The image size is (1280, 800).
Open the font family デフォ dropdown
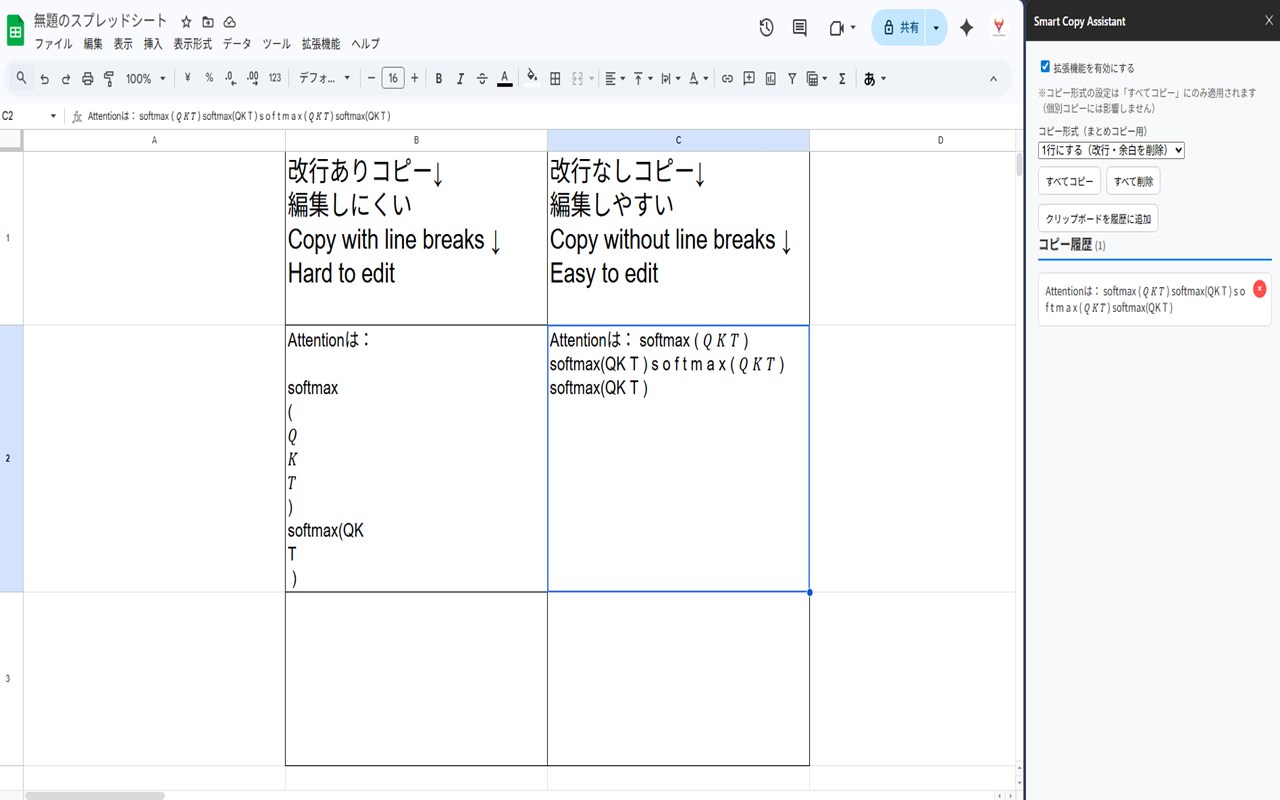click(325, 78)
